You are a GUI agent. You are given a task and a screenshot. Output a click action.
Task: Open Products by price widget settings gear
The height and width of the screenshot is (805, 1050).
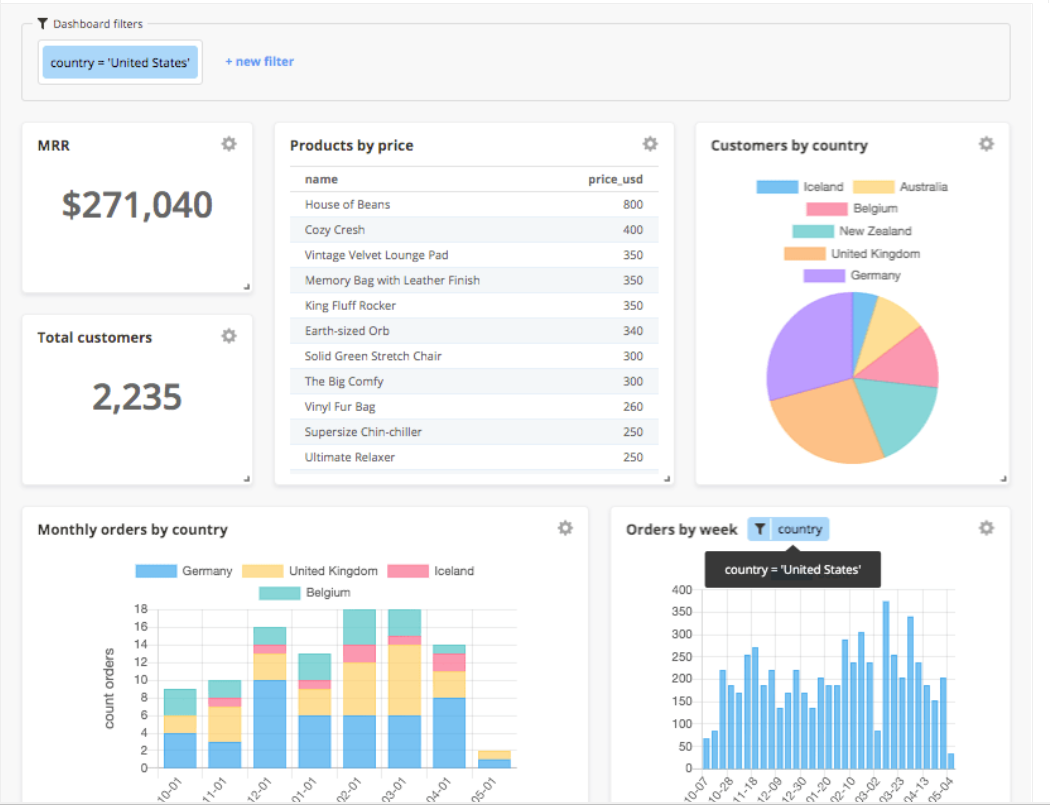coord(650,144)
